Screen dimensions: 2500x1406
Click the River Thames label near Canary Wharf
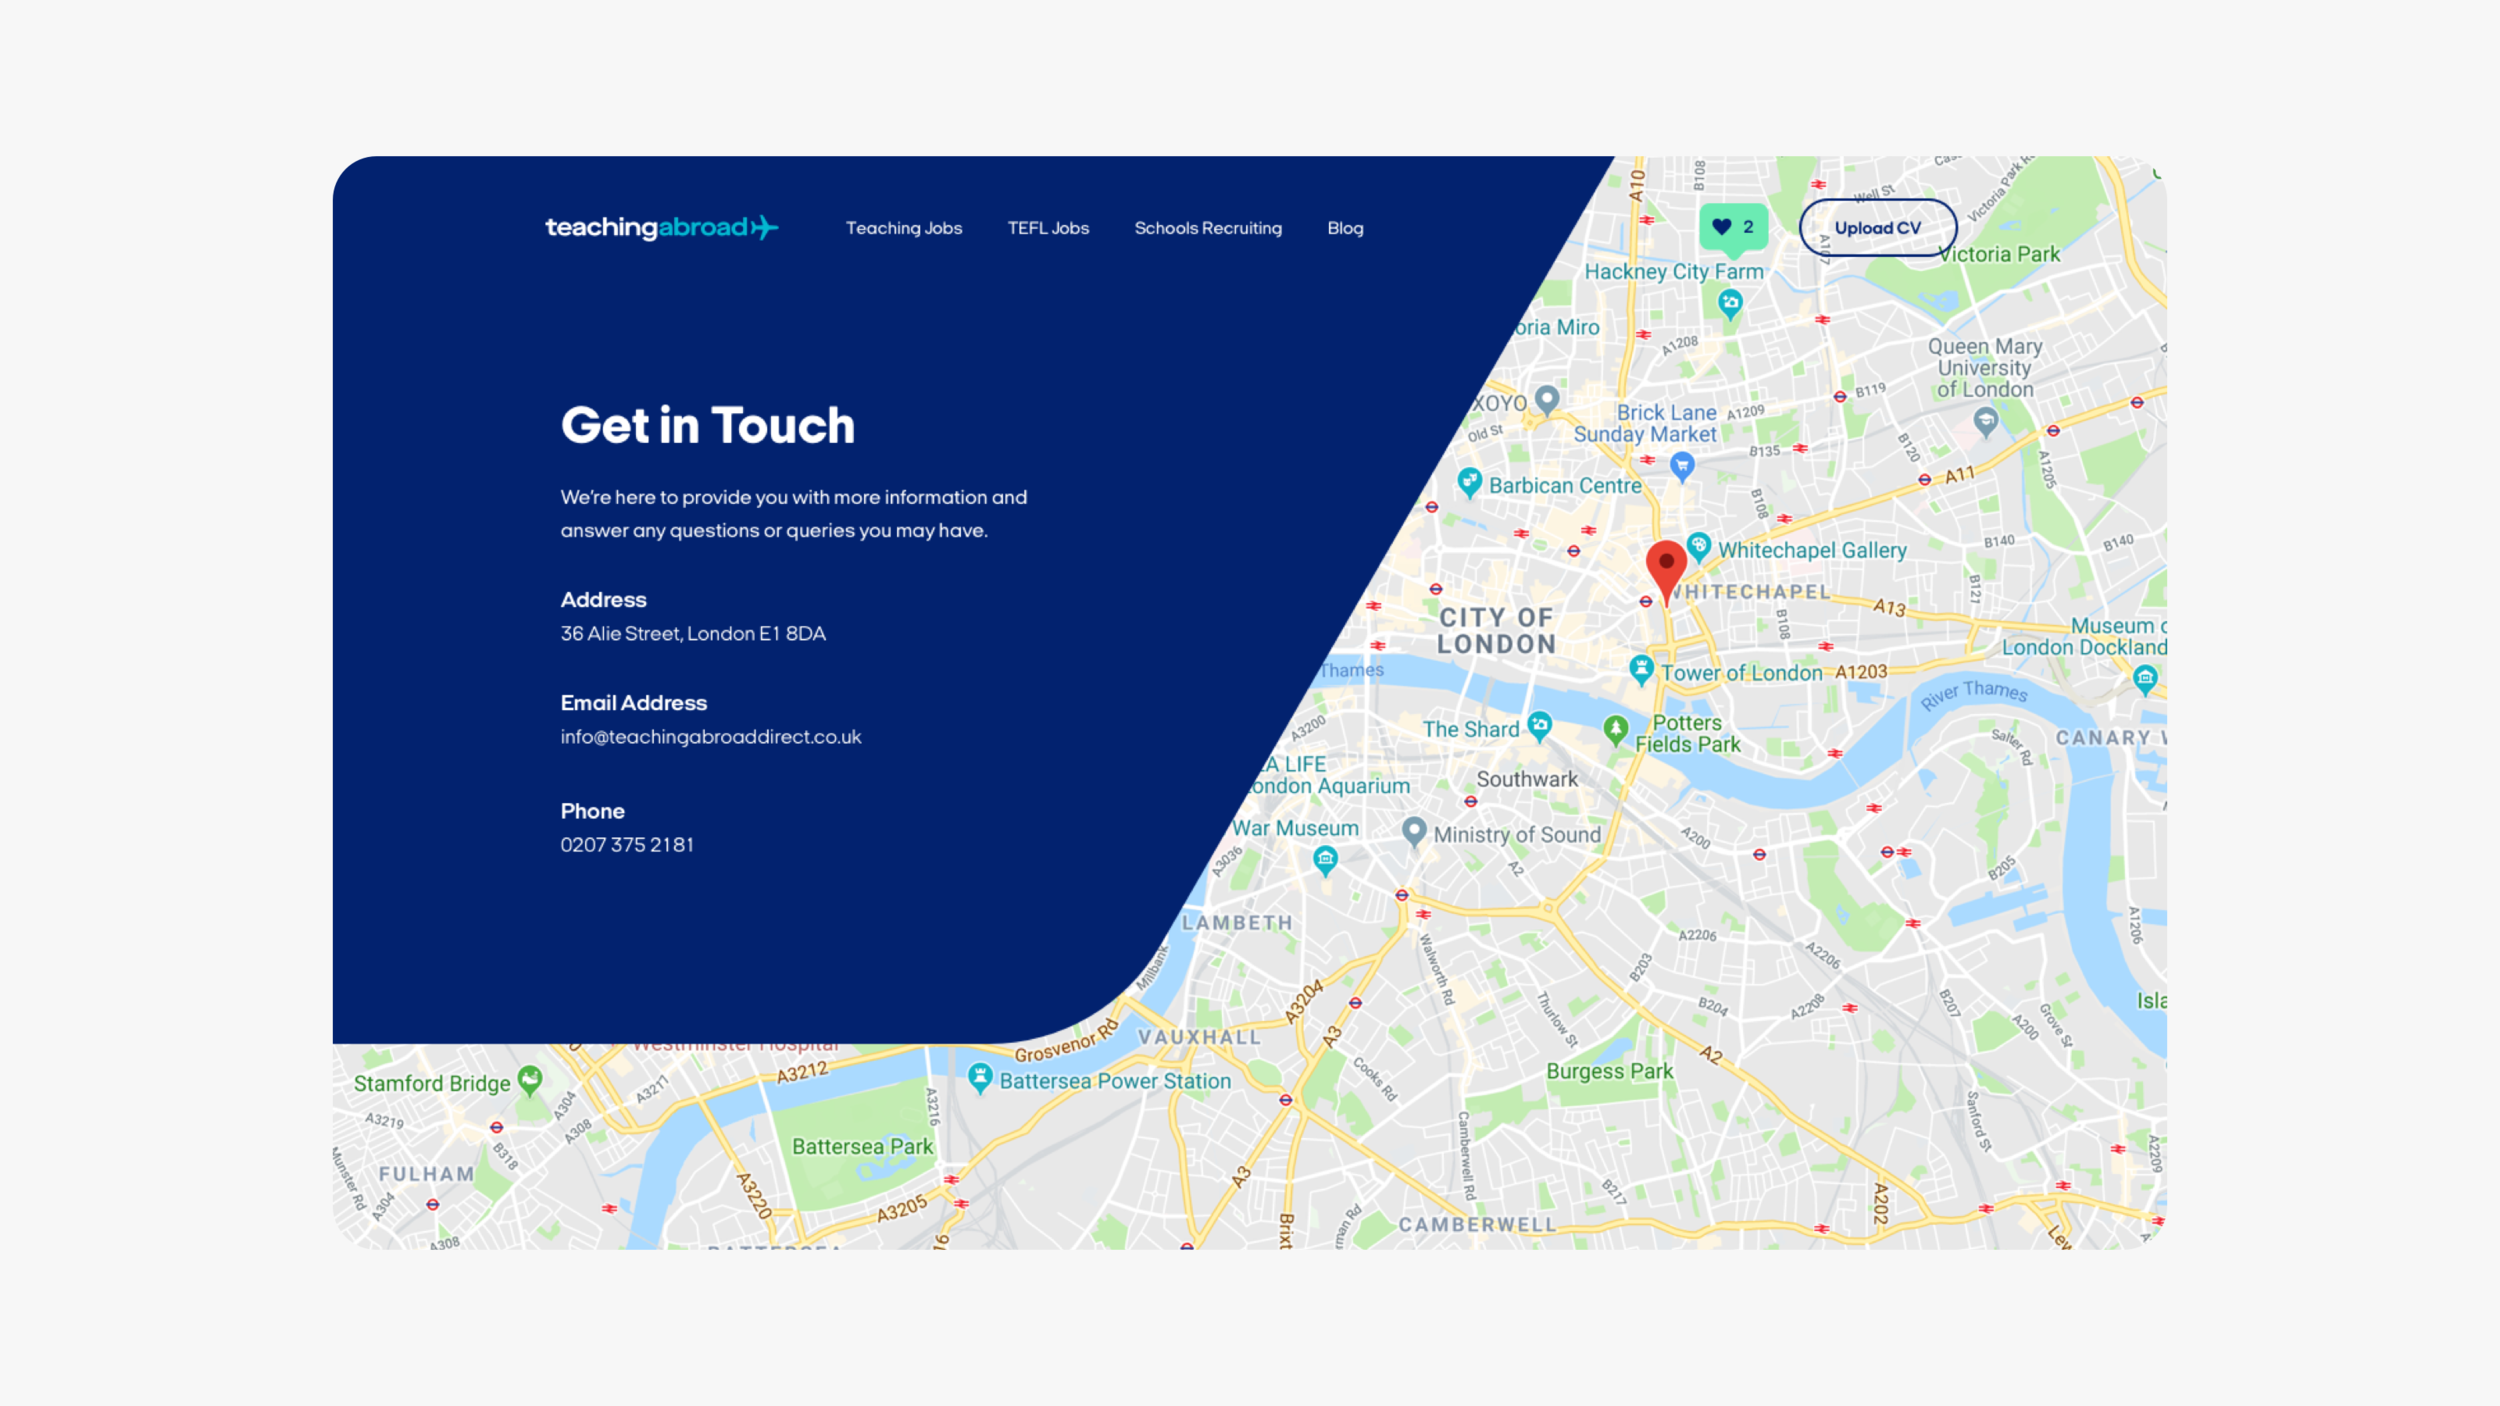coord(1974,693)
